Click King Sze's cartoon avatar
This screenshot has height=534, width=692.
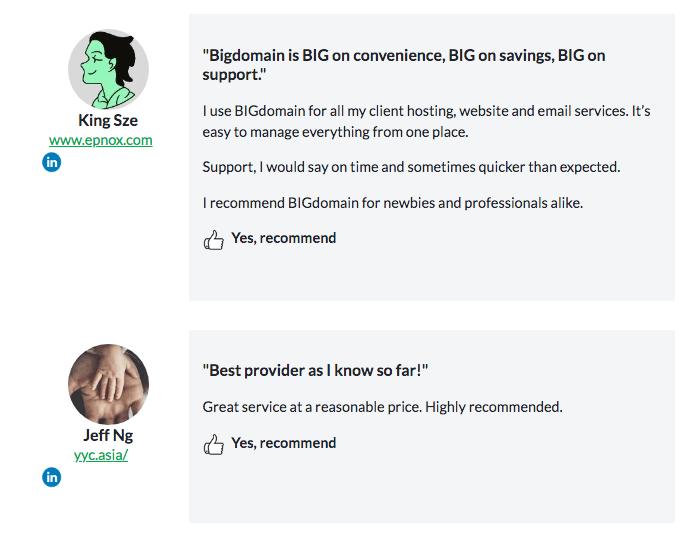(108, 69)
